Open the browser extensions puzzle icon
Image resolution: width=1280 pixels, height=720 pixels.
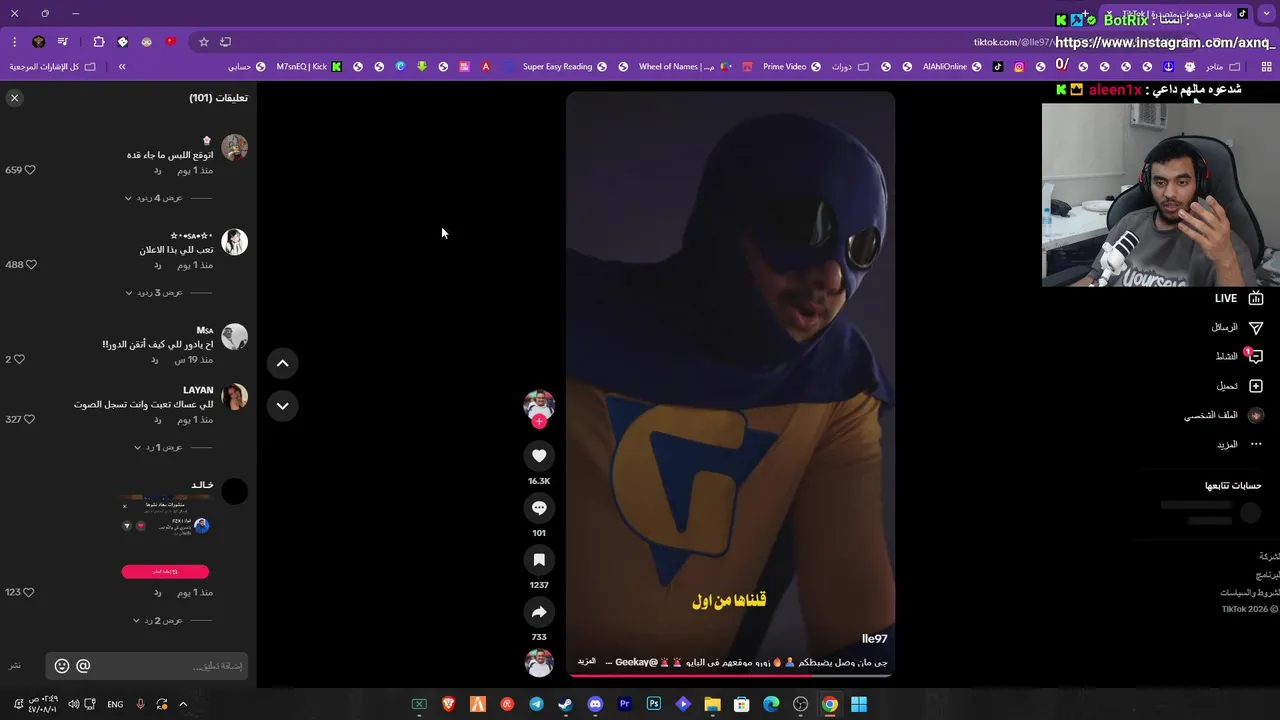98,42
